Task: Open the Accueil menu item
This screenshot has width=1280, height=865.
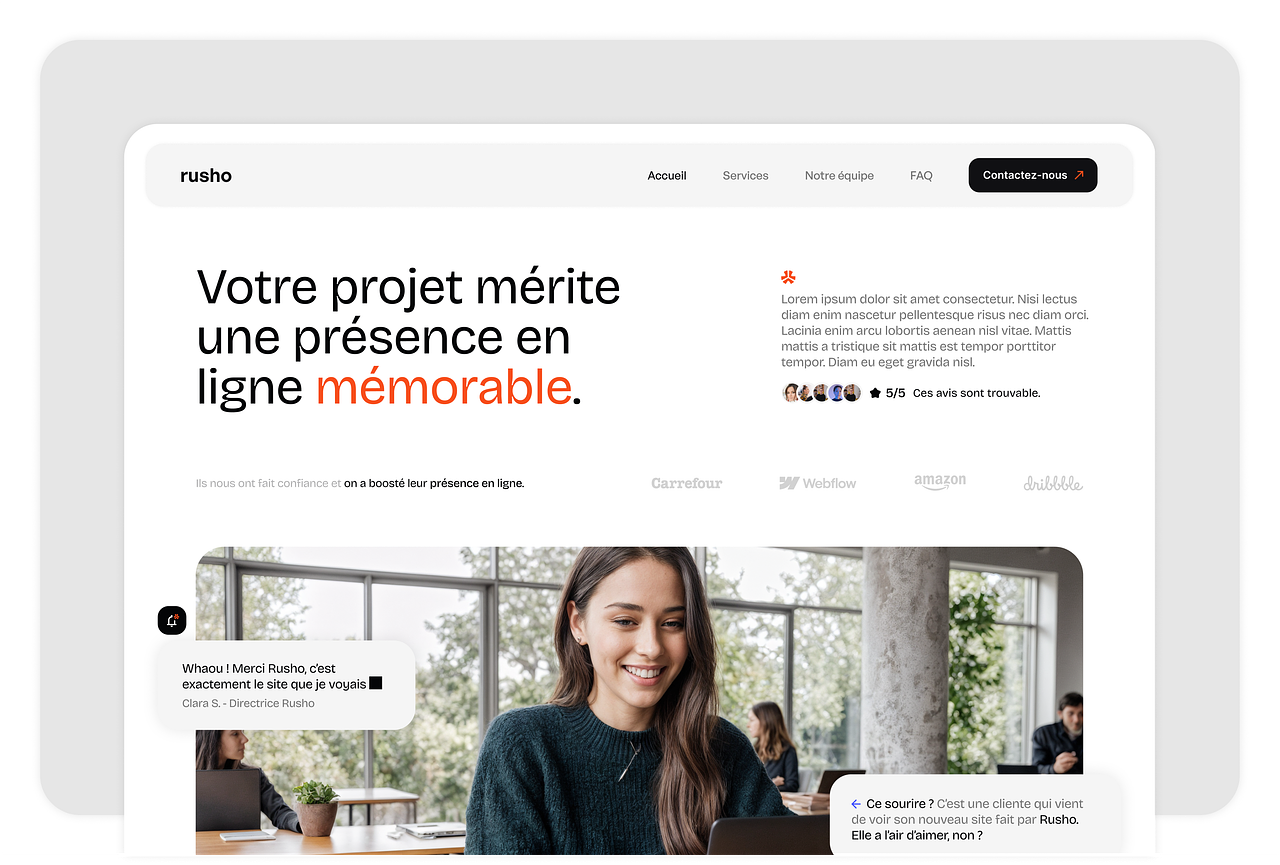Action: click(x=667, y=175)
